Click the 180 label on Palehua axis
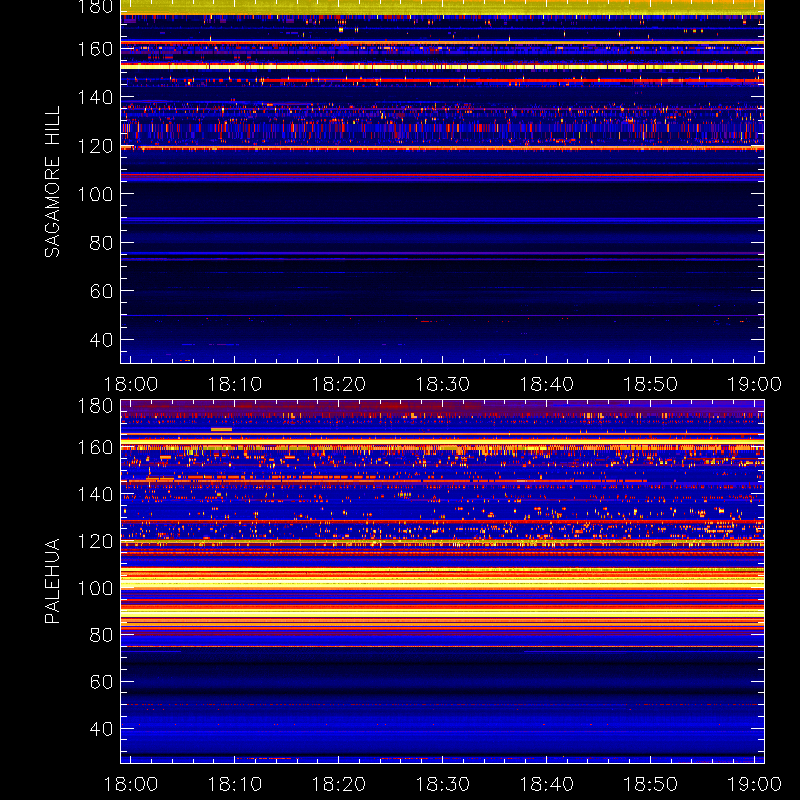Viewport: 800px width, 800px height. coord(95,406)
